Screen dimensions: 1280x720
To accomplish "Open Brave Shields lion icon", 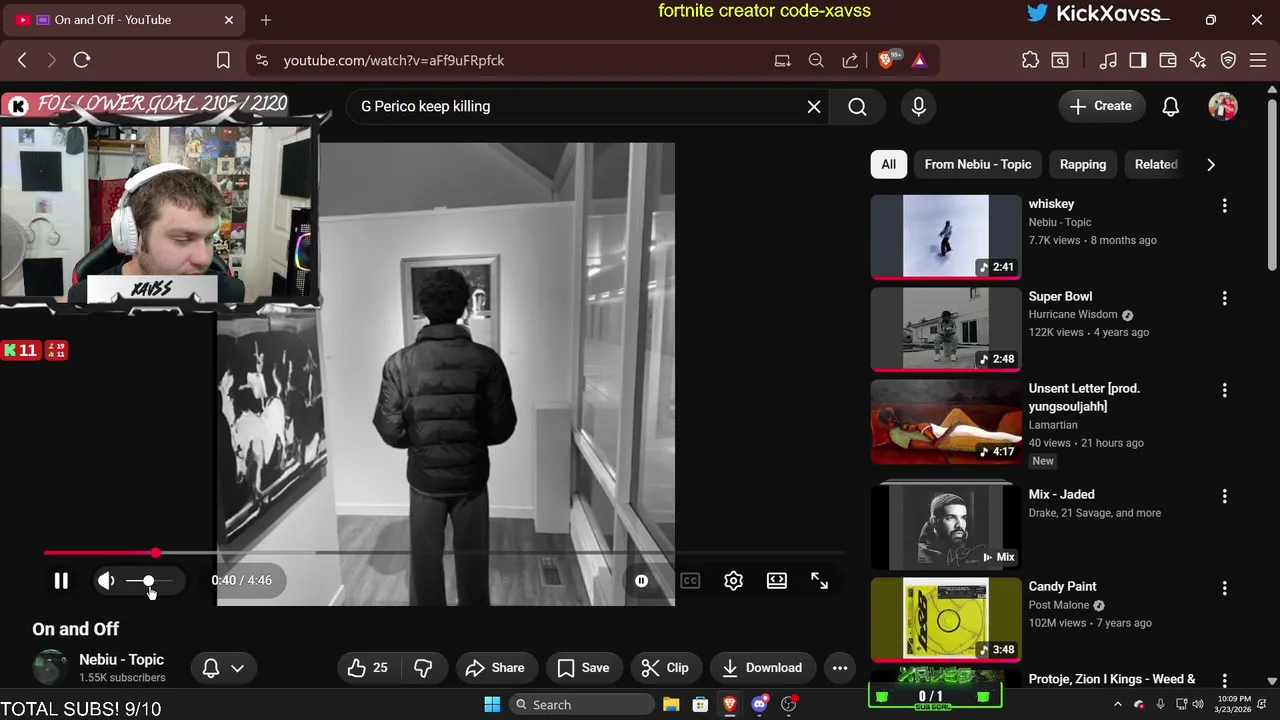I will pos(887,60).
